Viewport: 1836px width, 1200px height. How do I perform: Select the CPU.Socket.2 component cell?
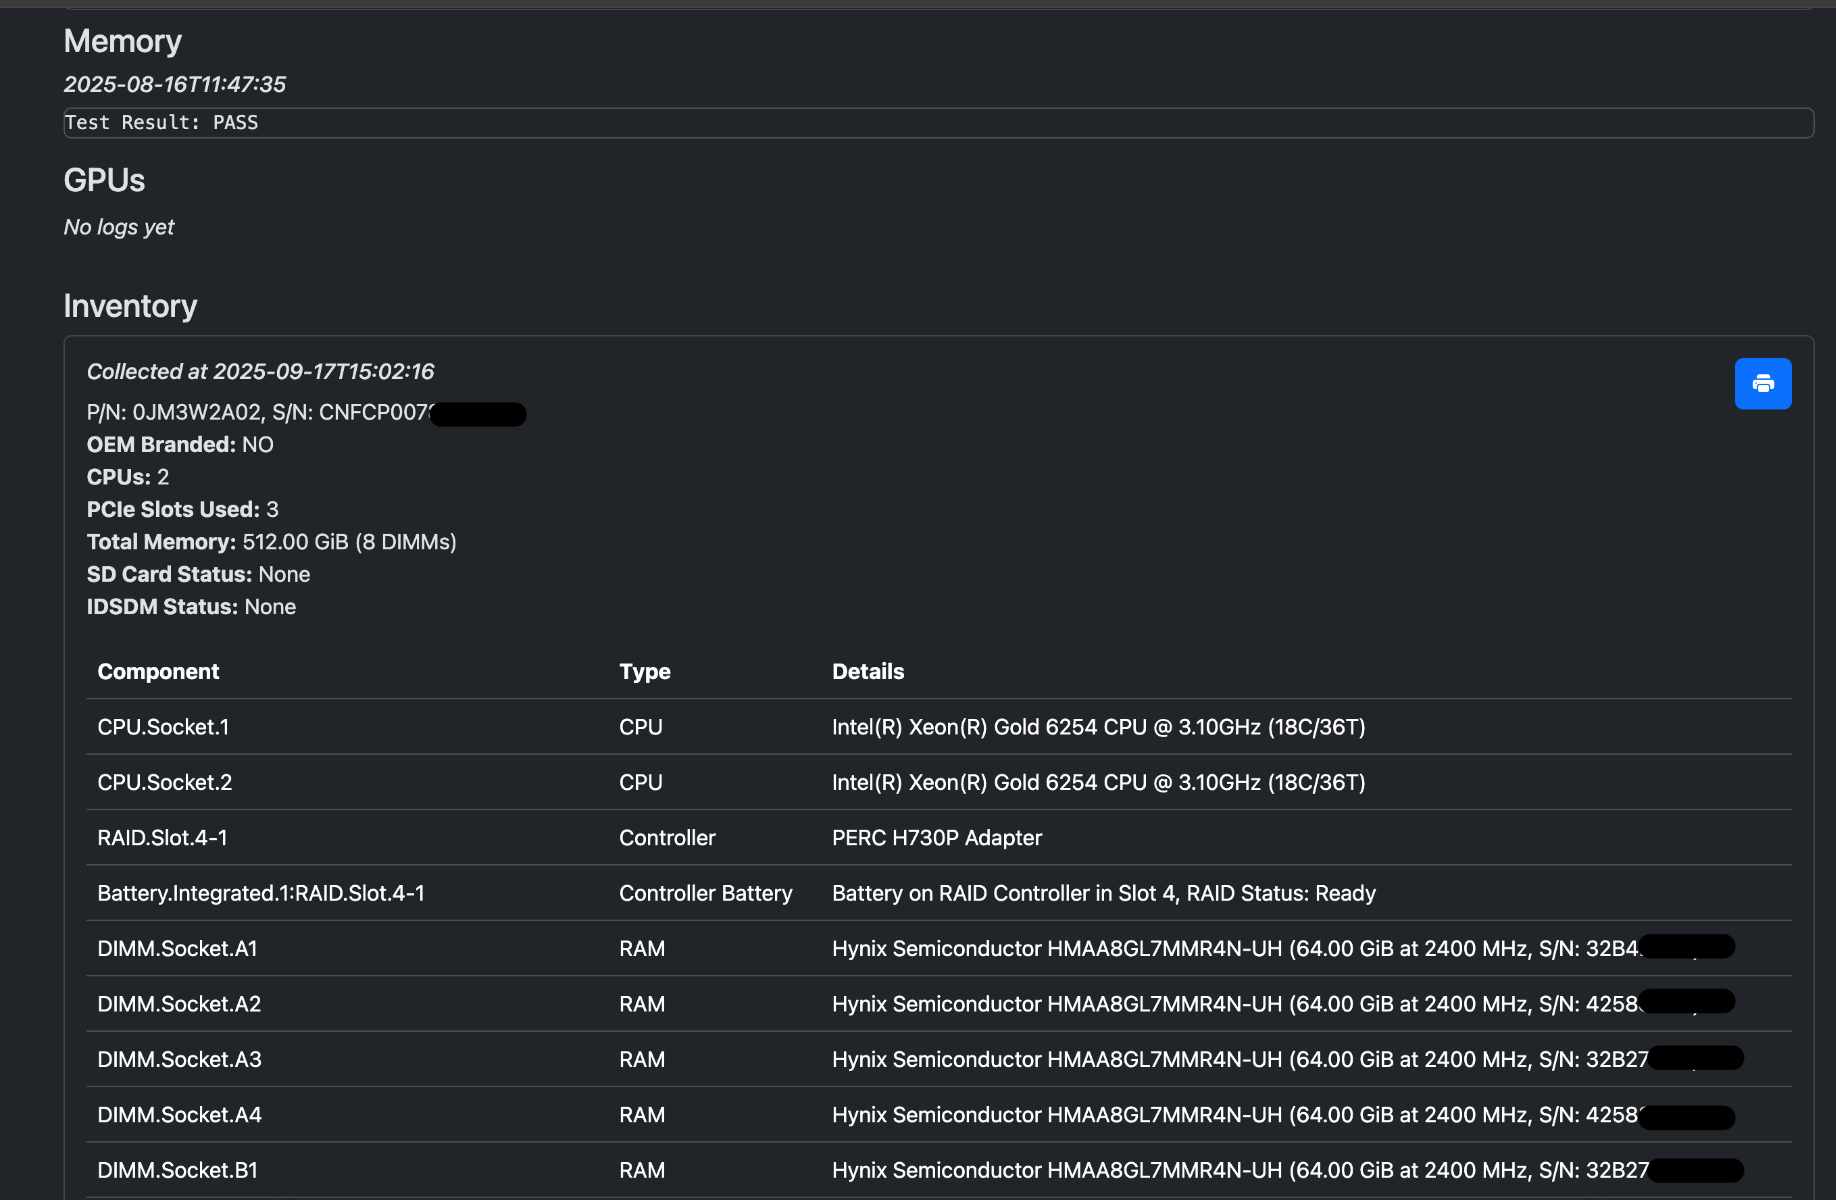(164, 783)
